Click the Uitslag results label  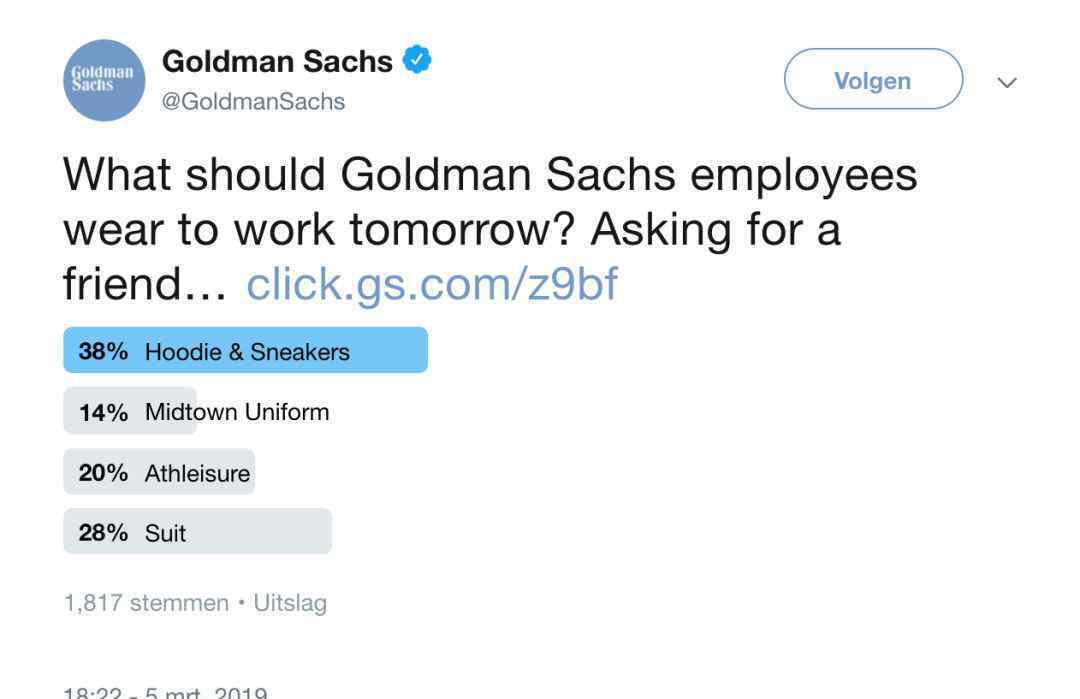click(290, 603)
